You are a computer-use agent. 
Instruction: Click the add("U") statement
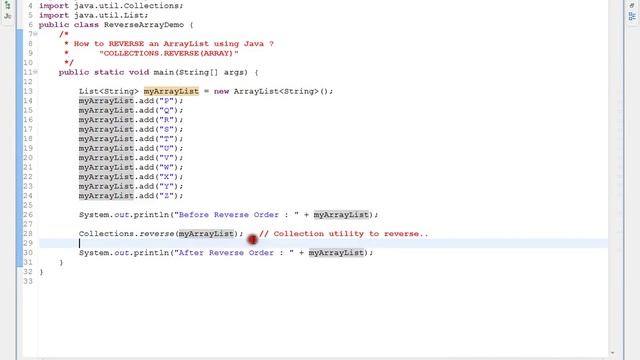pyautogui.click(x=131, y=148)
